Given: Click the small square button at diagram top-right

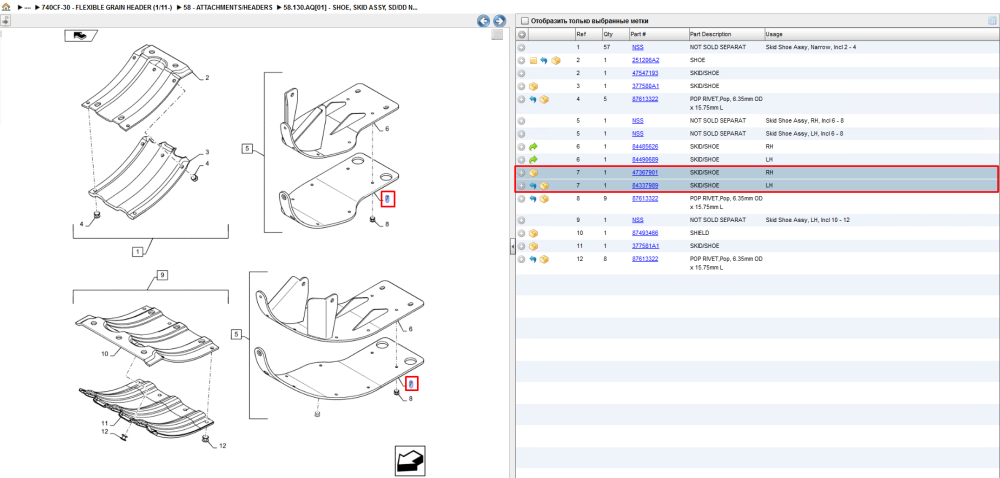Looking at the screenshot, I should click(497, 35).
